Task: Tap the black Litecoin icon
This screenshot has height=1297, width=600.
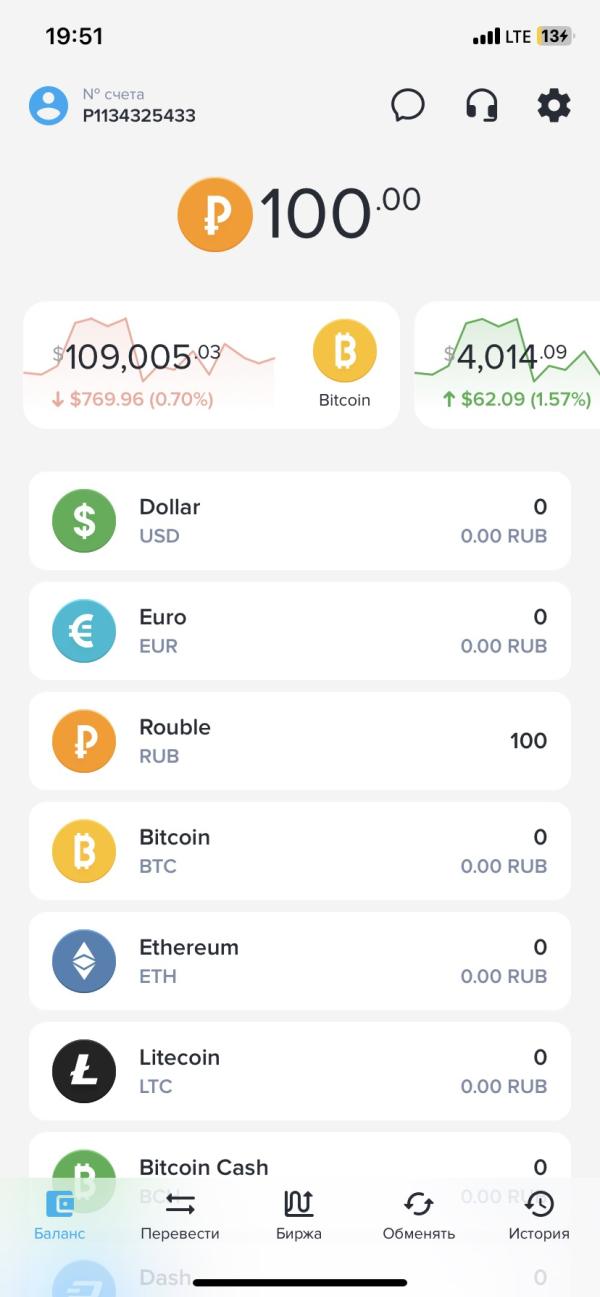Action: point(84,1071)
